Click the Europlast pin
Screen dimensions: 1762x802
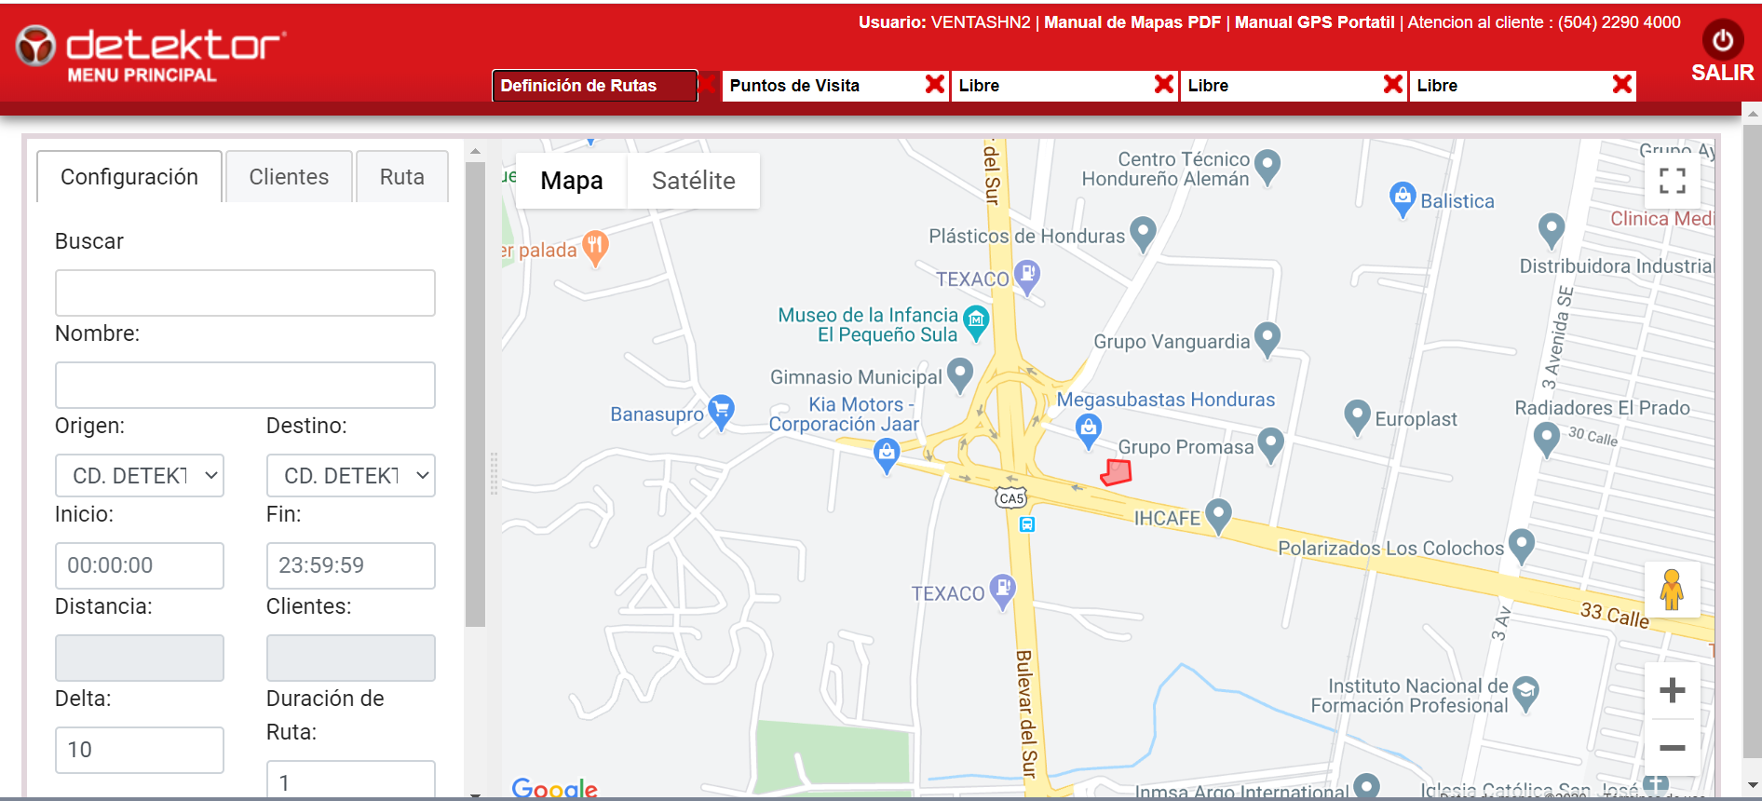coord(1357,417)
